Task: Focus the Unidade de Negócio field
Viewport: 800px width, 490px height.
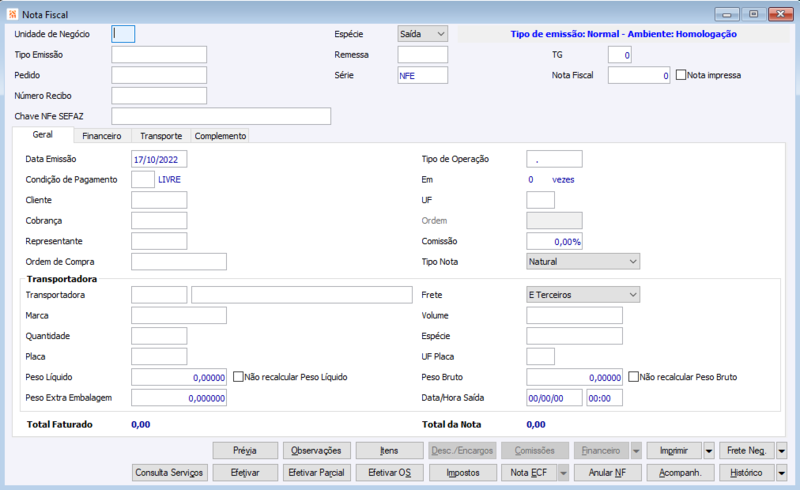Action: click(123, 34)
